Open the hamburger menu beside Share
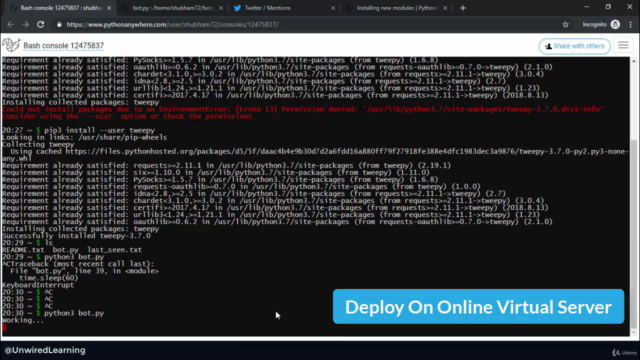 point(623,46)
